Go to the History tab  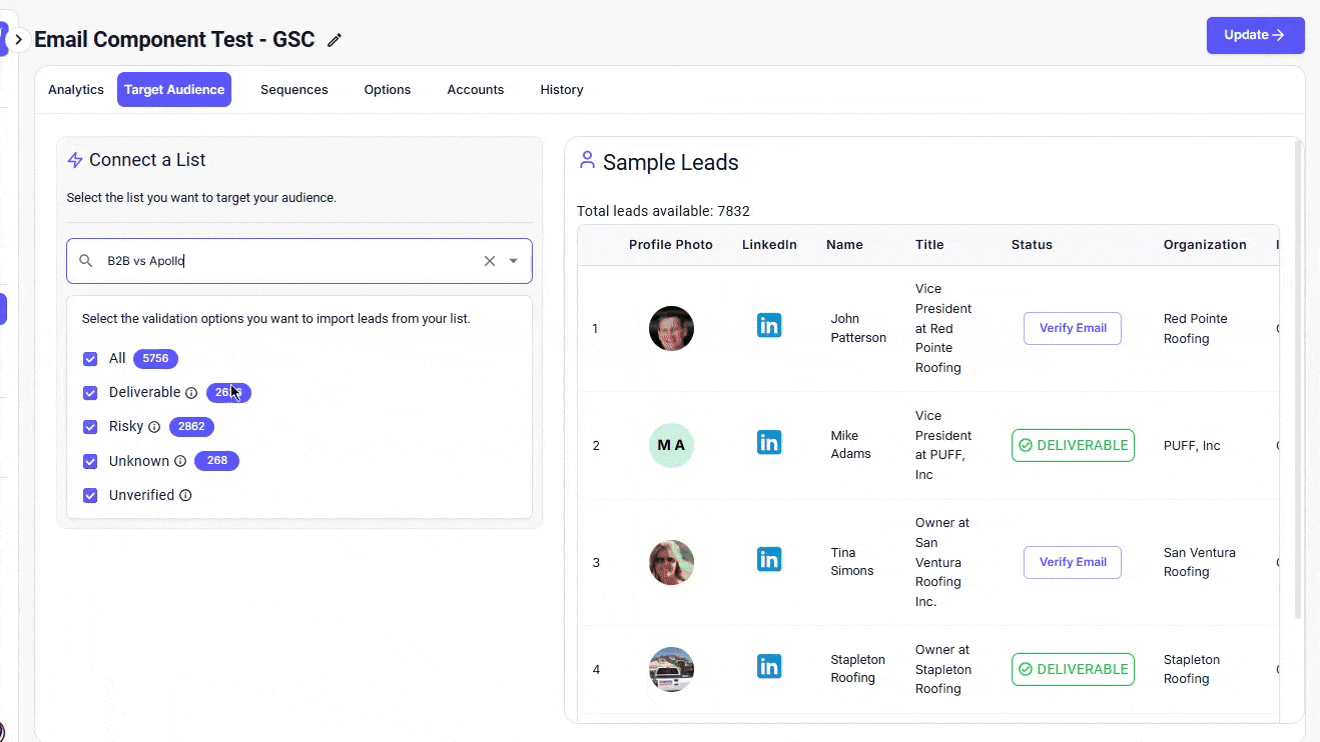point(562,90)
